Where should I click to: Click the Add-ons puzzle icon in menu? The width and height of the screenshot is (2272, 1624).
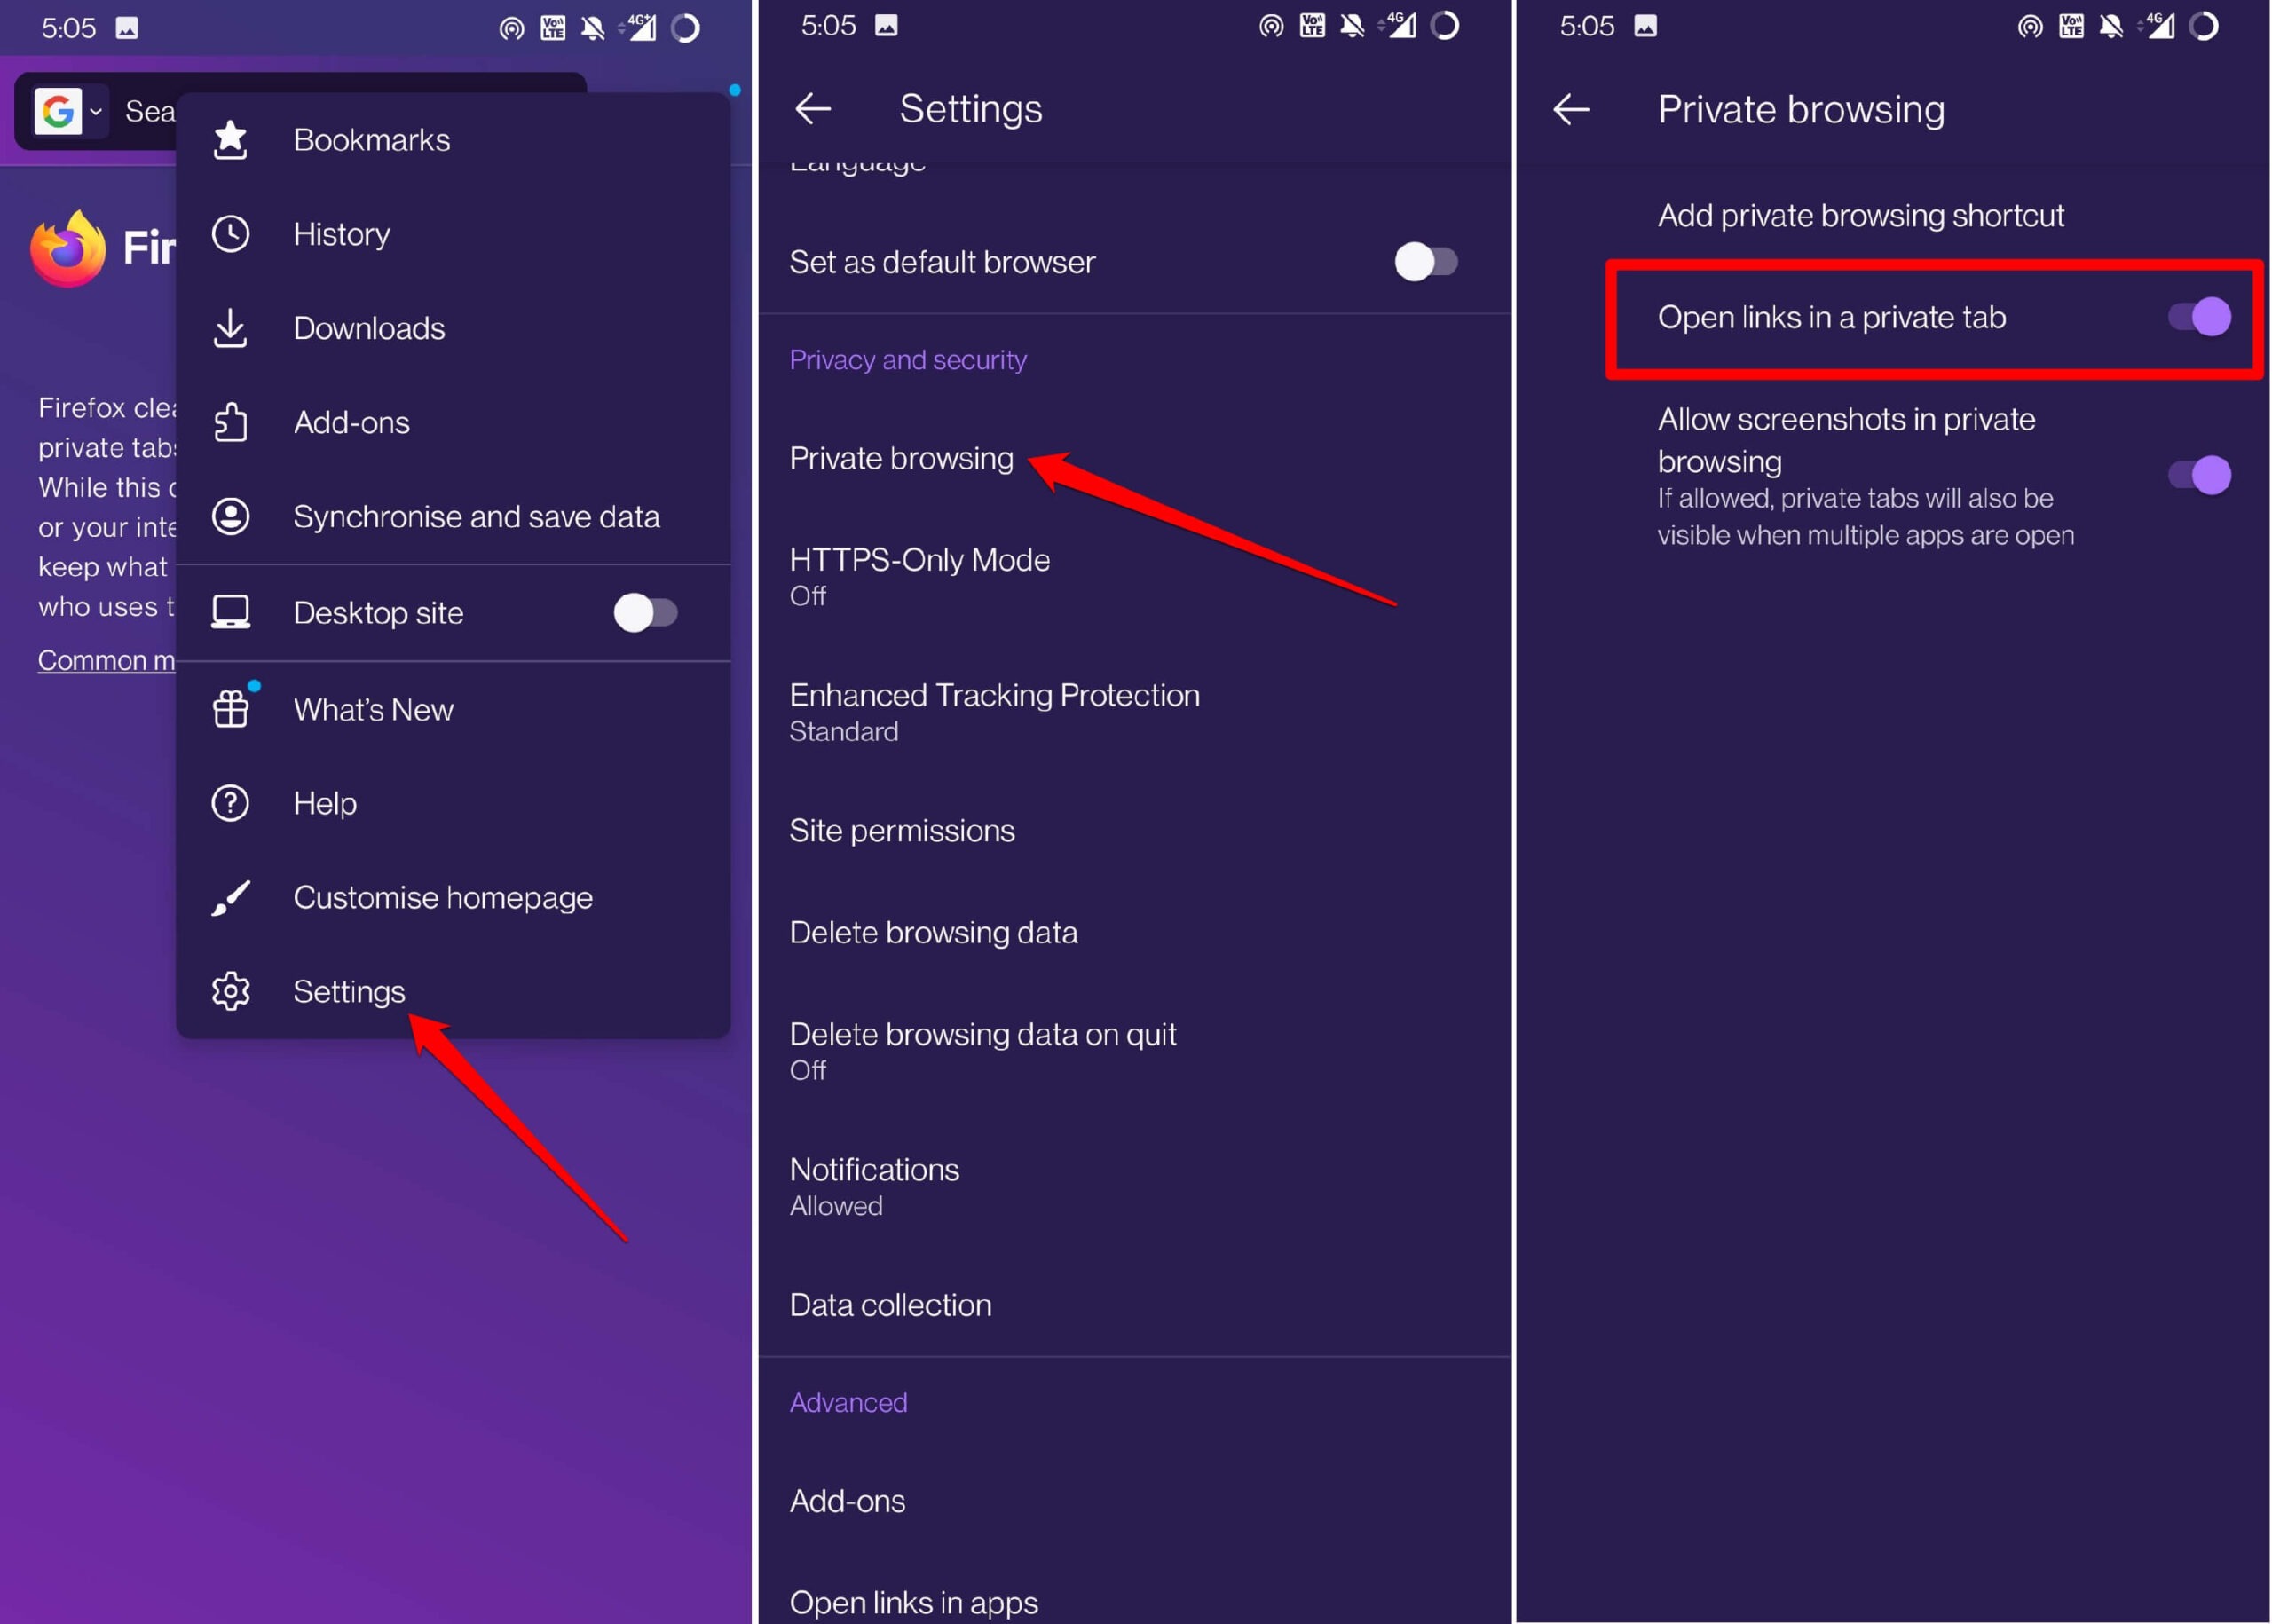[230, 422]
